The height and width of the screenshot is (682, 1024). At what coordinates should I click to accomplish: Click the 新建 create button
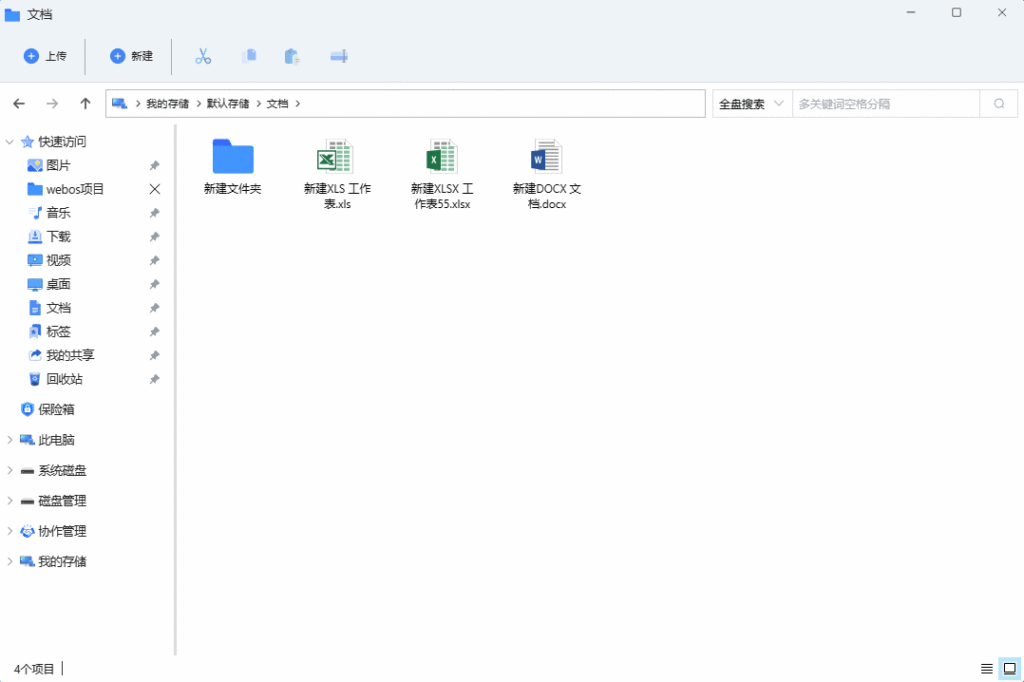pos(131,56)
